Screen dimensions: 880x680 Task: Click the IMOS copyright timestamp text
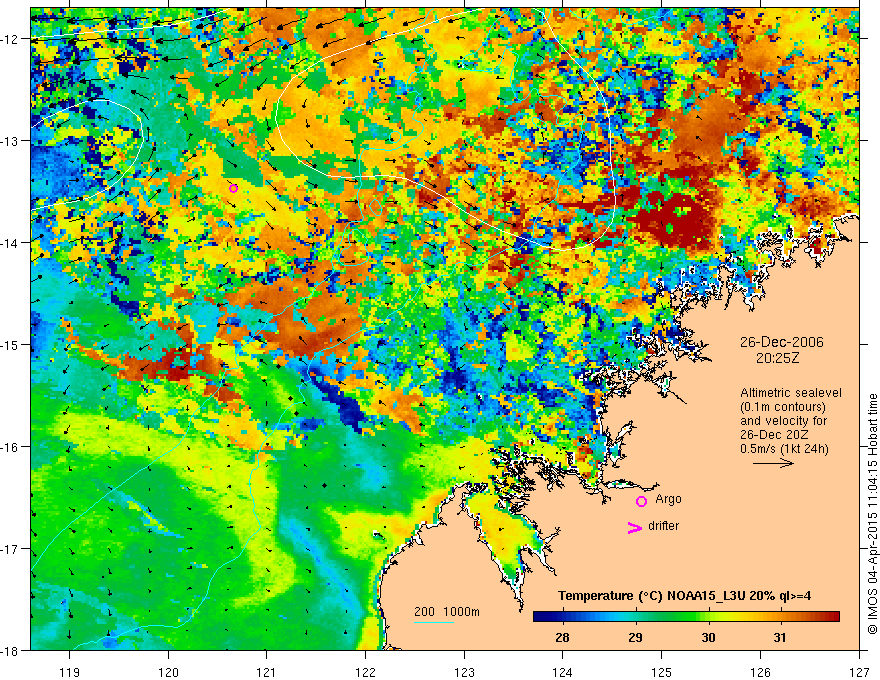[872, 515]
